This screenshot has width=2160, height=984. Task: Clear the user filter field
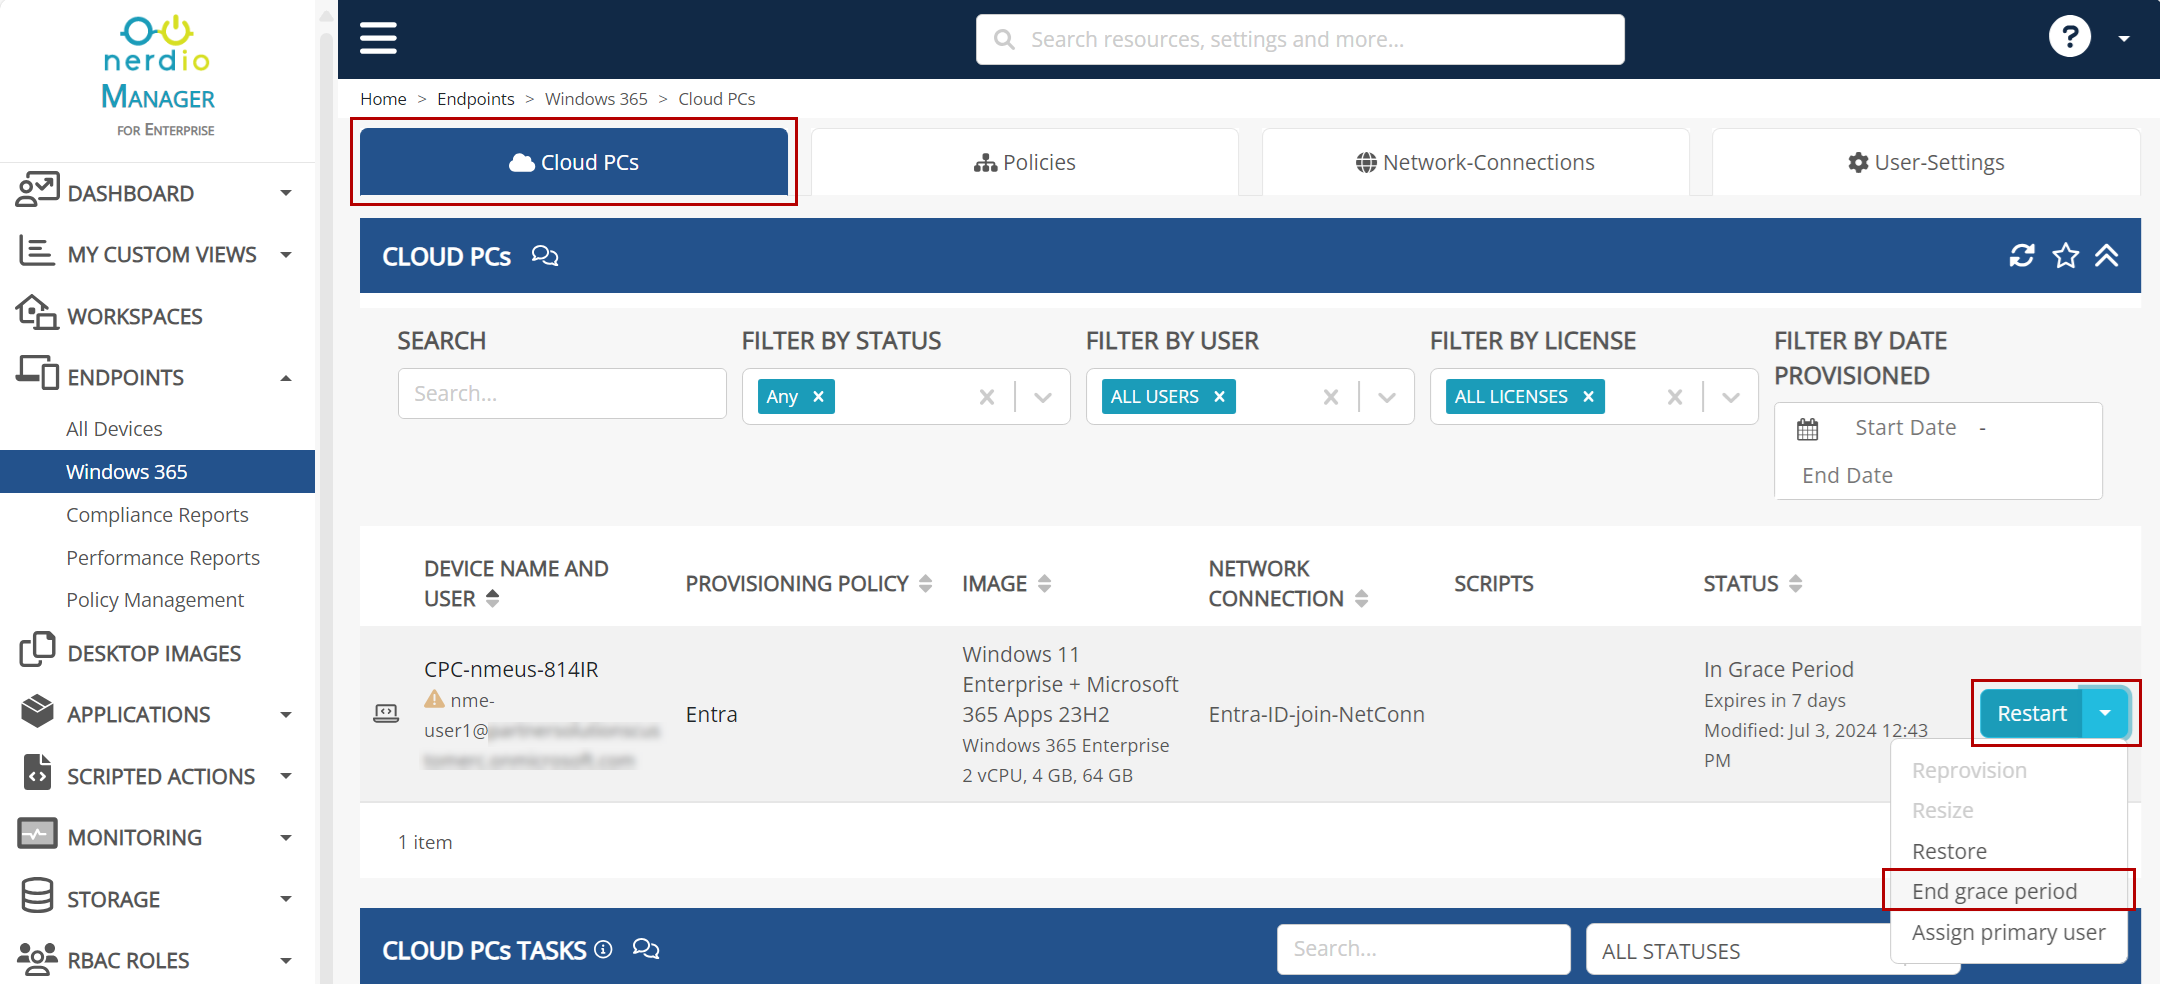point(1331,397)
